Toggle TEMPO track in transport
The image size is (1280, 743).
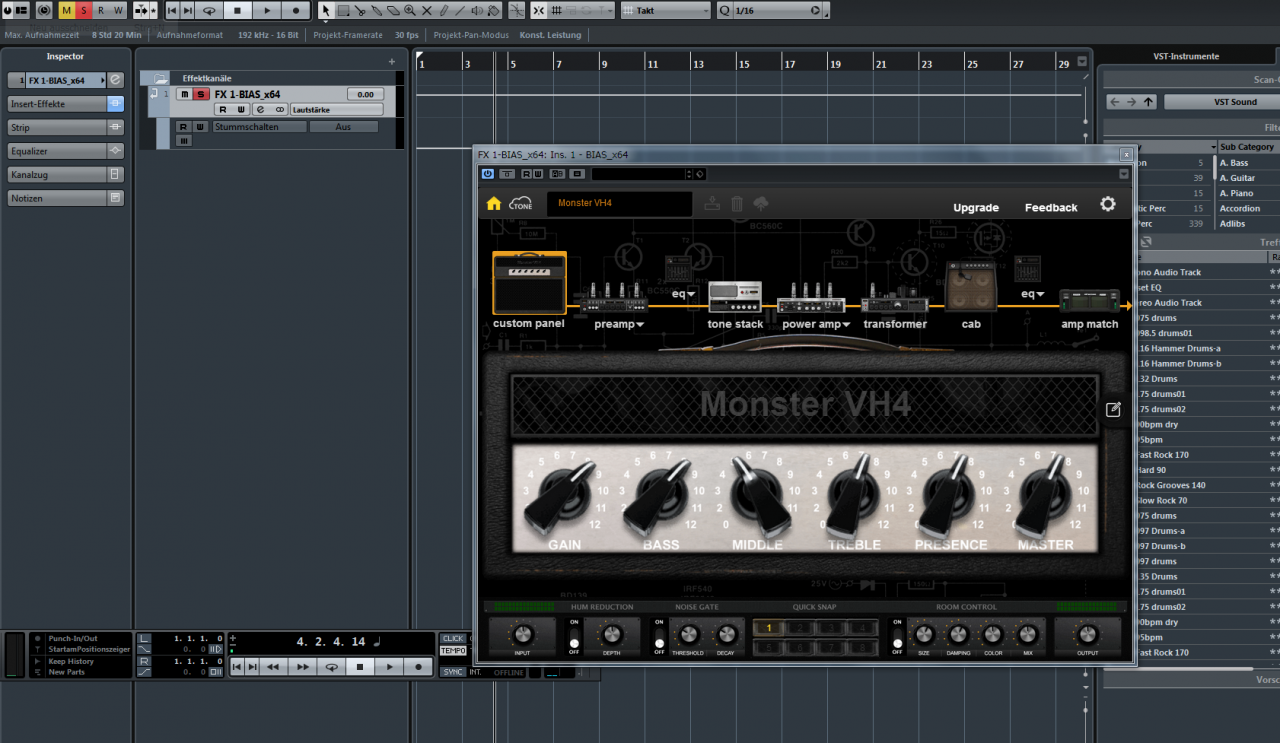pos(453,651)
